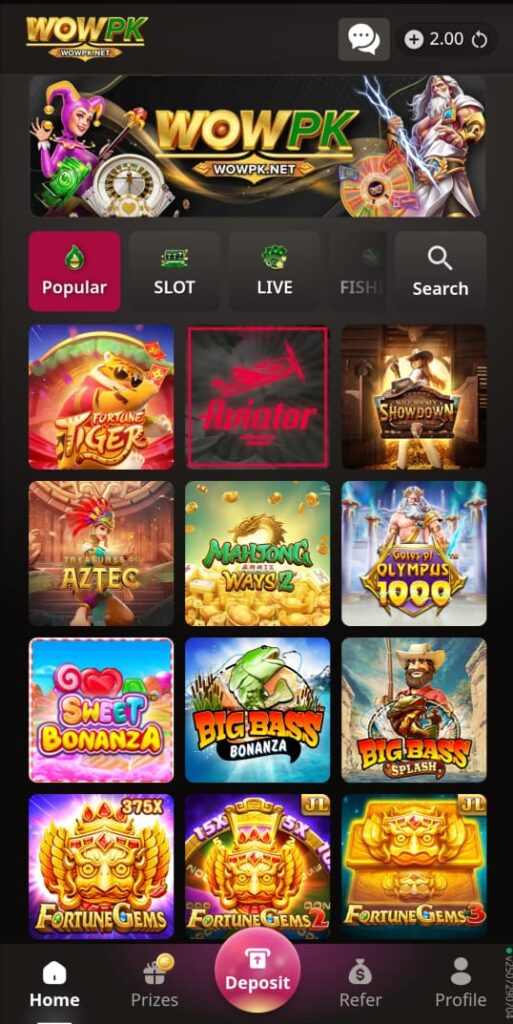
Task: Select the partially hidden FISH category tab
Action: pyautogui.click(x=358, y=271)
